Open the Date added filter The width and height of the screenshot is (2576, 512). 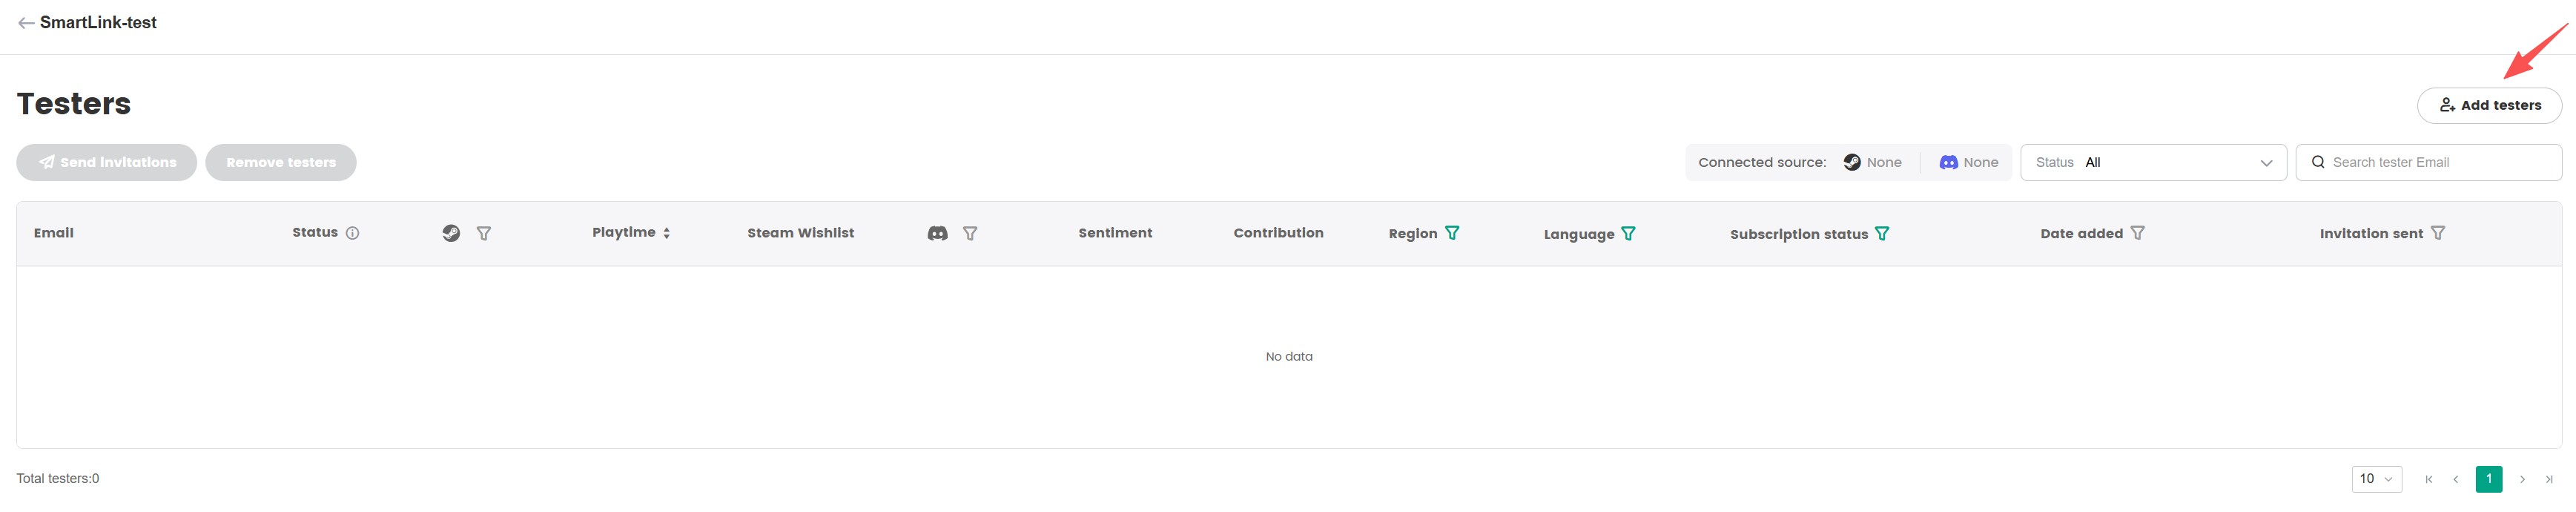click(x=2137, y=233)
